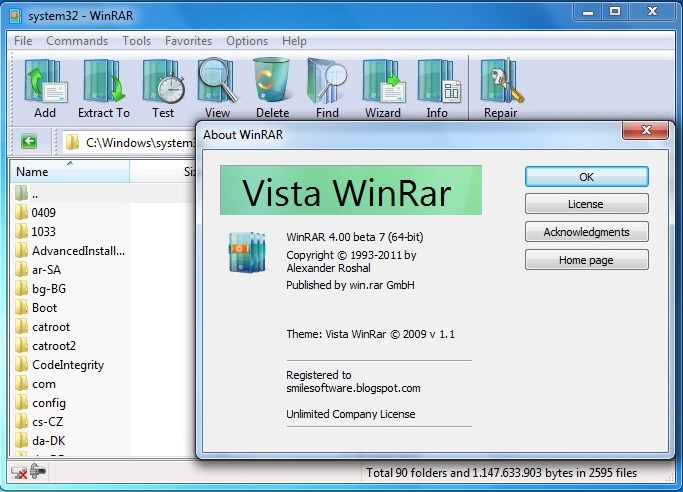Select the ar-SA folder
The height and width of the screenshot is (492, 683).
pyautogui.click(x=38, y=270)
